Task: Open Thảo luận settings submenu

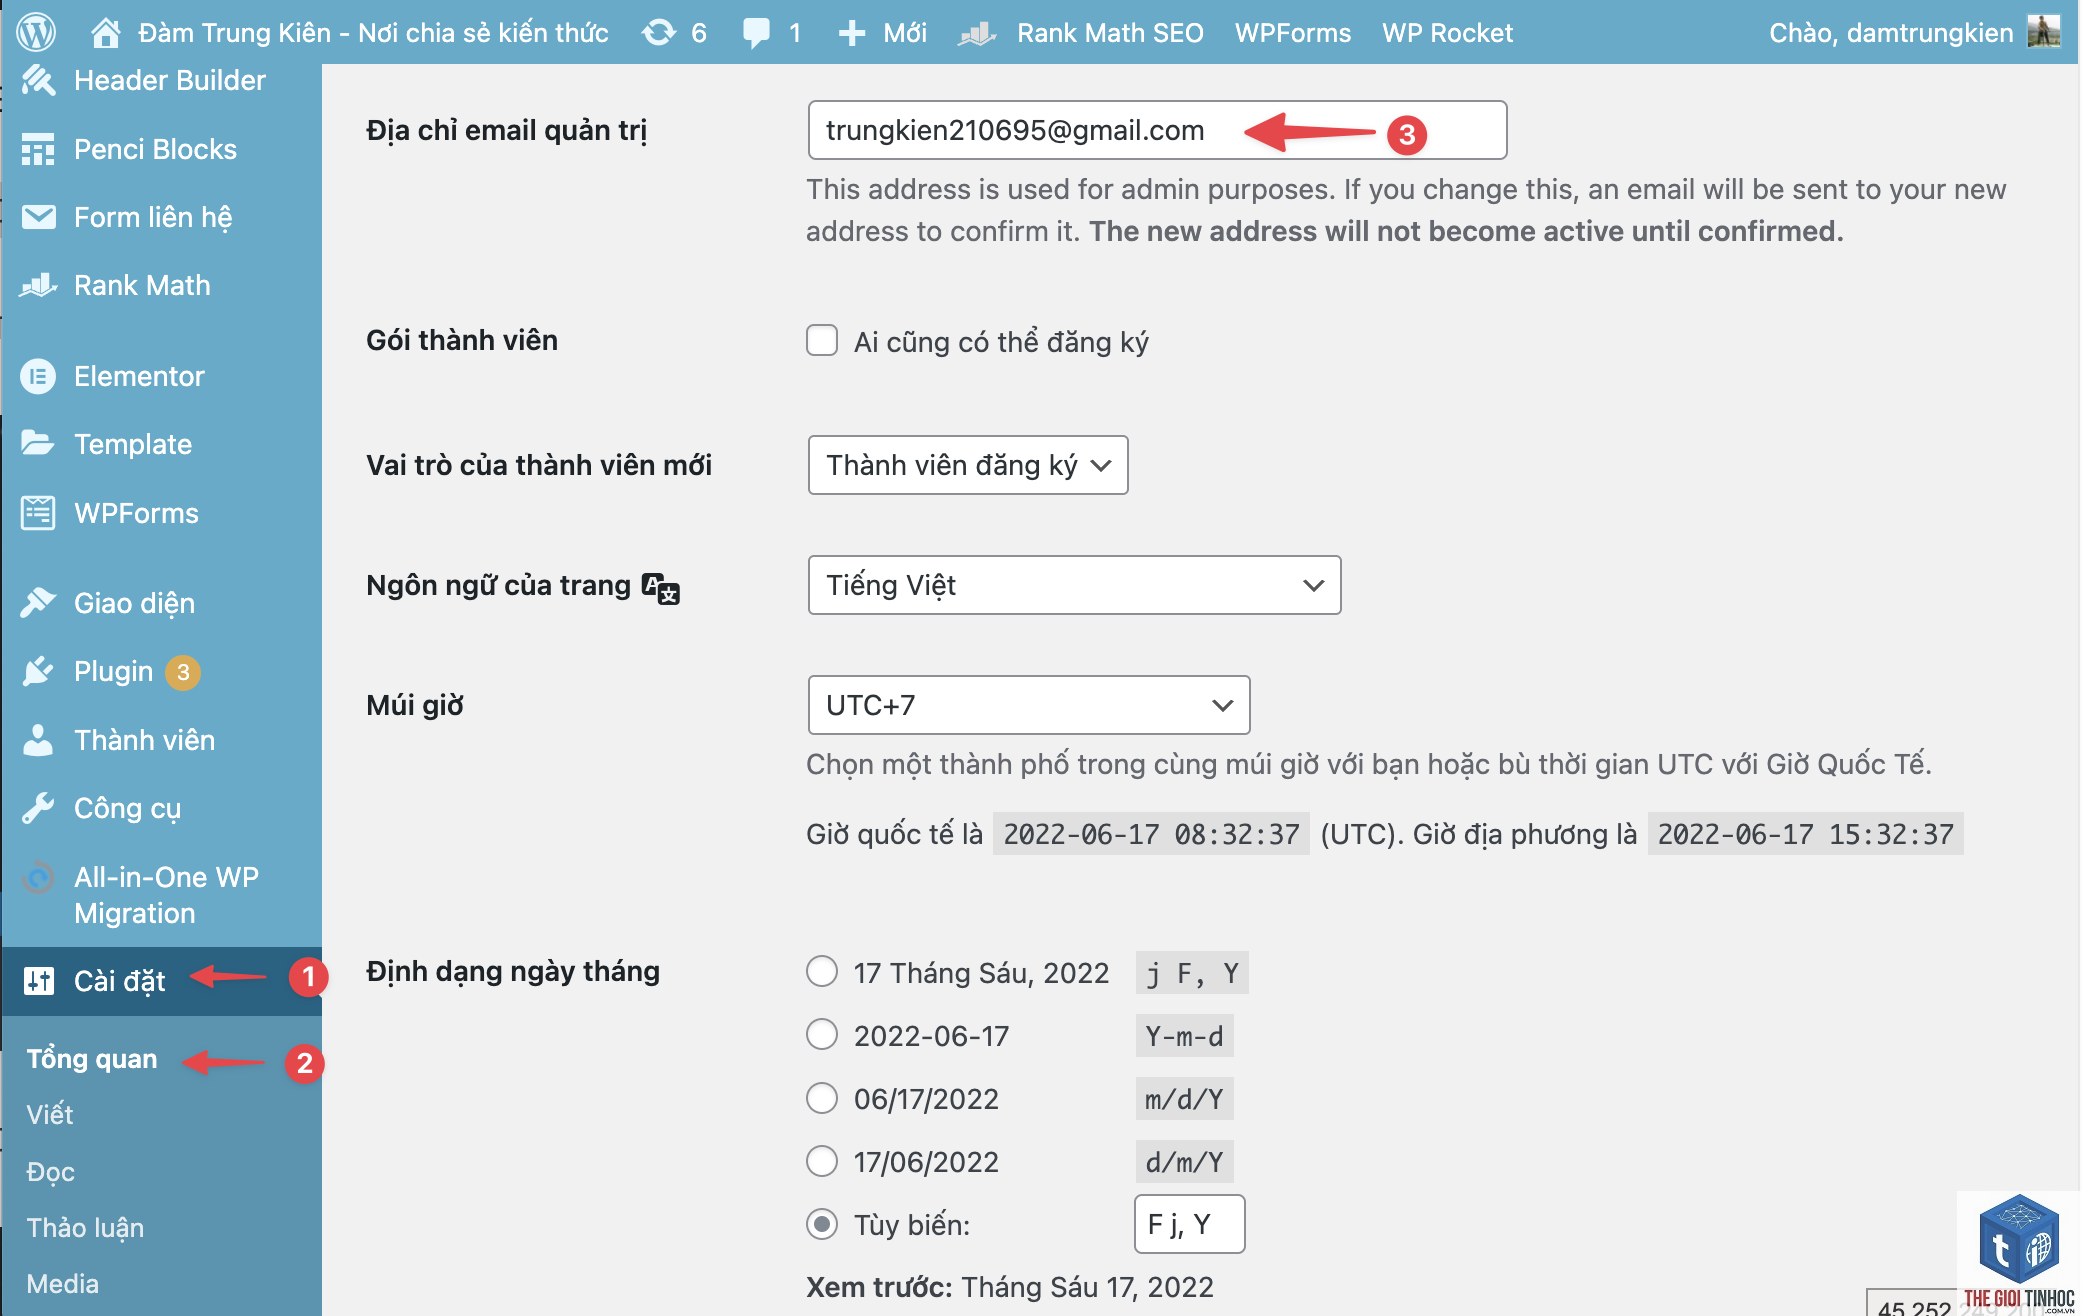Action: (85, 1228)
